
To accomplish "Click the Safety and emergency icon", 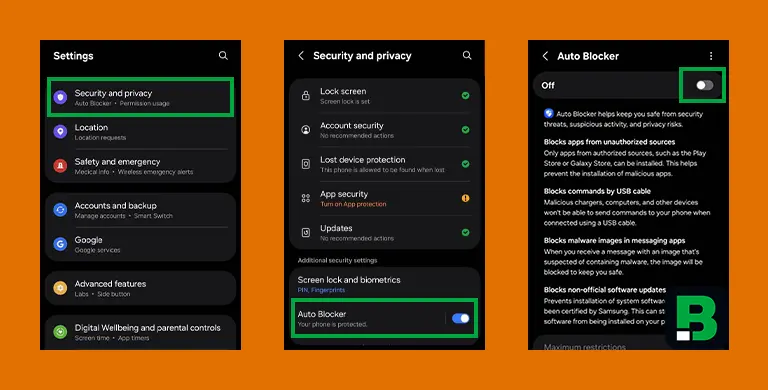I will click(x=60, y=166).
